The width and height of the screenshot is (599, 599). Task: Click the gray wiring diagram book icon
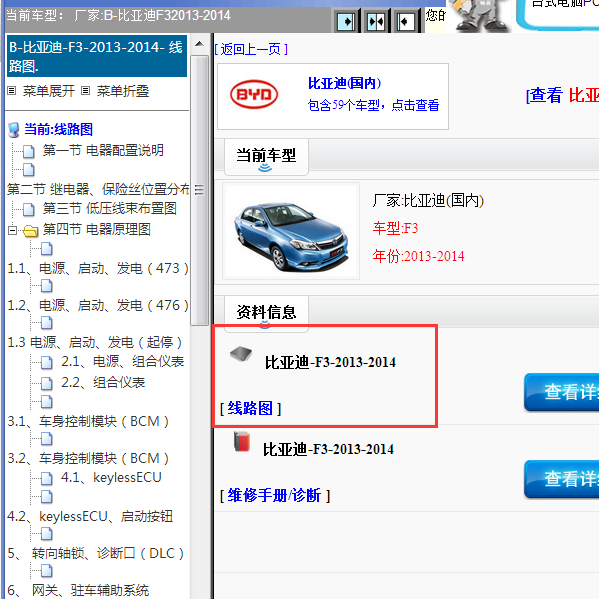click(x=241, y=353)
